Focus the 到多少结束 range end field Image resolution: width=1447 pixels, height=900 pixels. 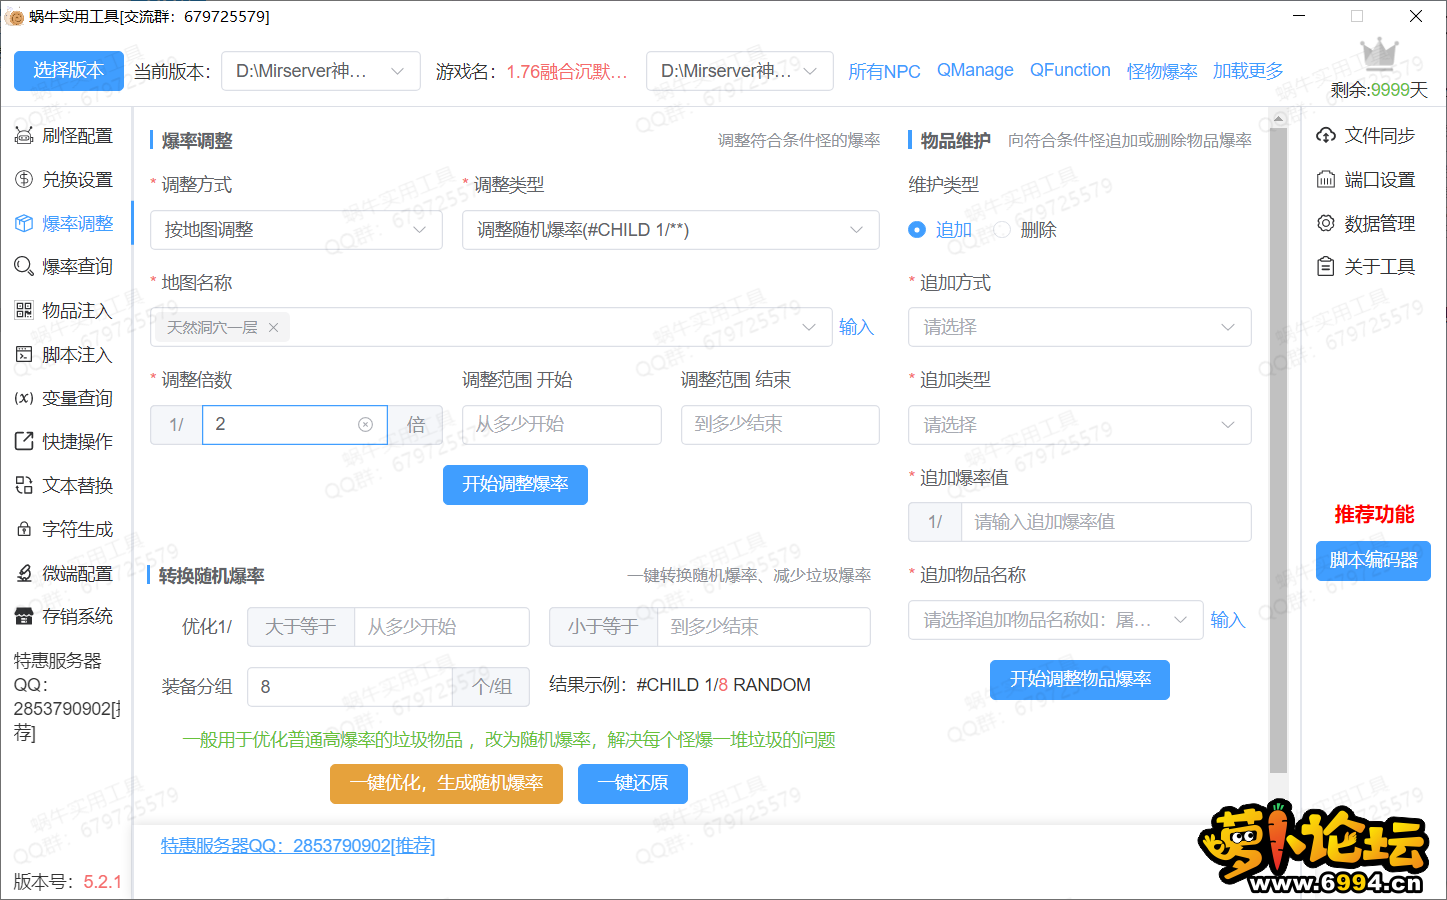pyautogui.click(x=780, y=425)
